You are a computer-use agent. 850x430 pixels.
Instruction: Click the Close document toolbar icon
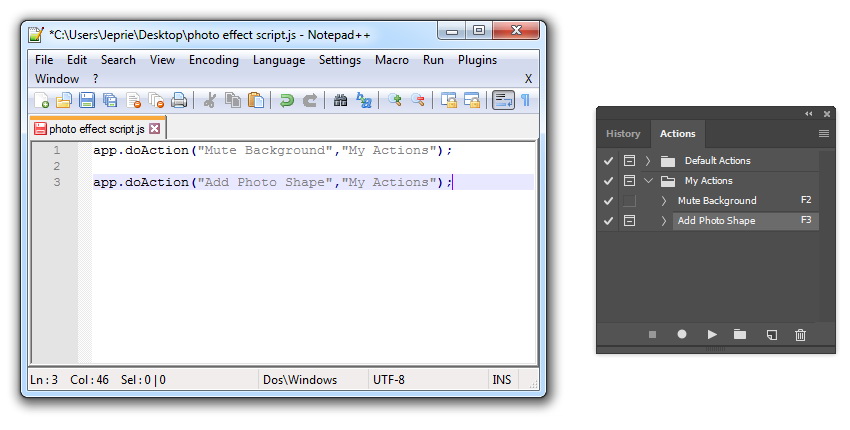coord(133,100)
